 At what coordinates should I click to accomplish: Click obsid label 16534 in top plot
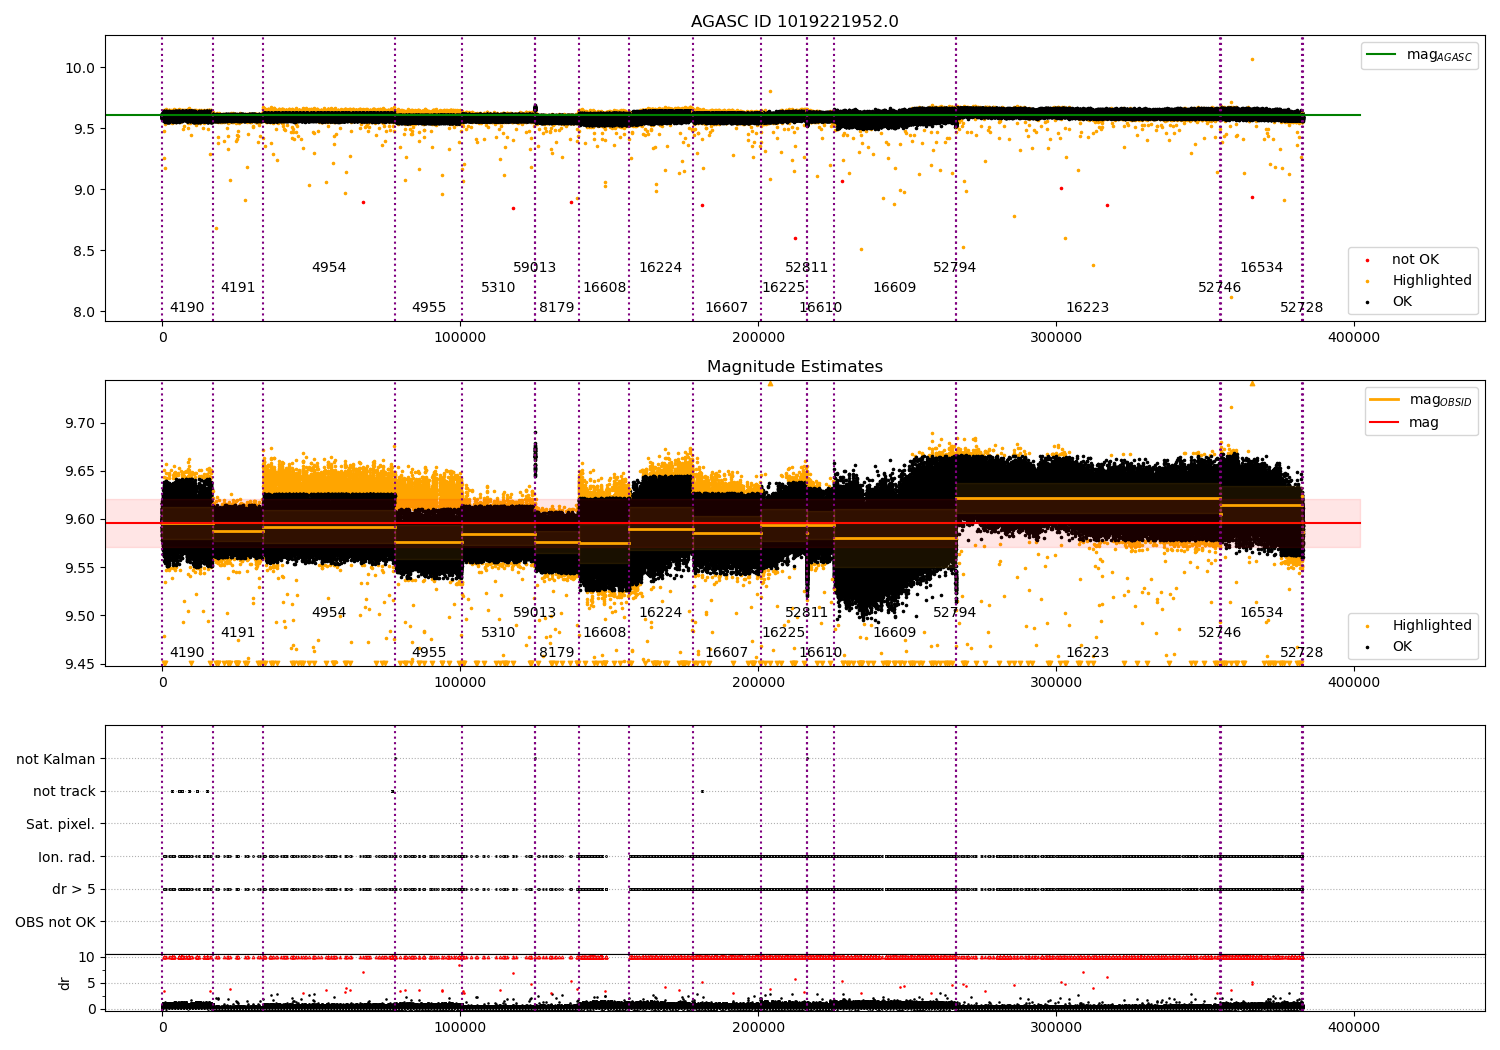(1262, 268)
